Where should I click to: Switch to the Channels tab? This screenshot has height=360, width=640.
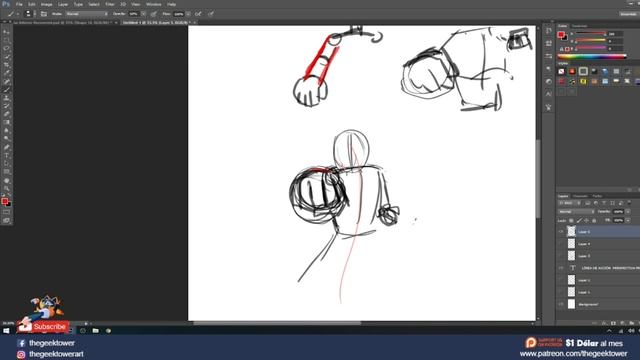tap(580, 196)
